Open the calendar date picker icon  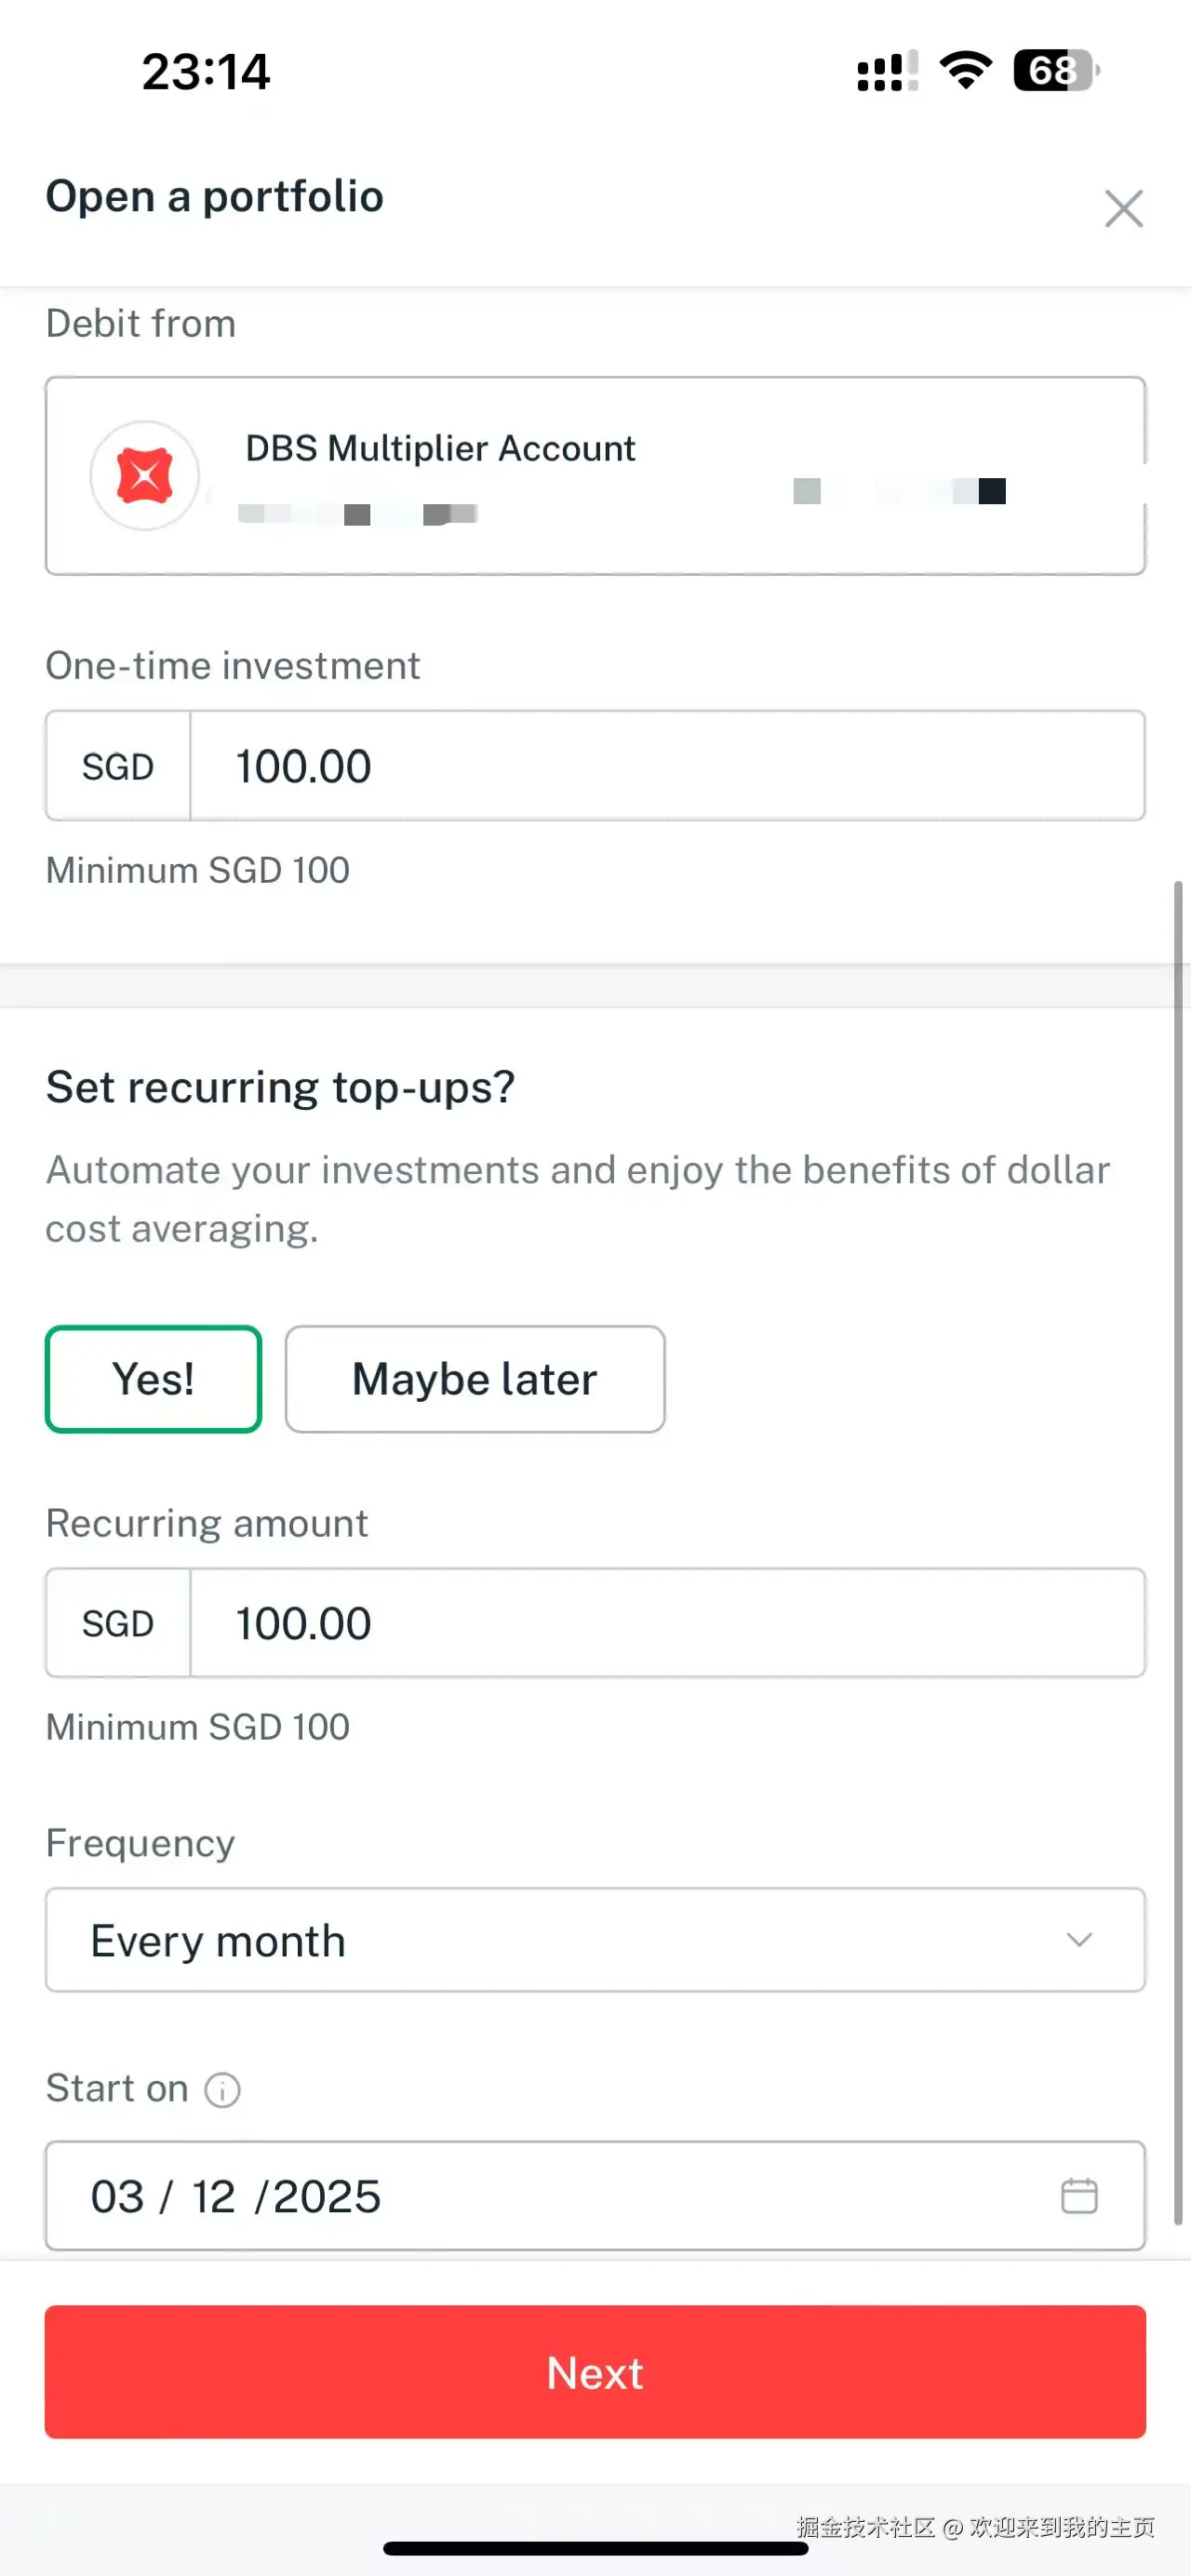1078,2196
